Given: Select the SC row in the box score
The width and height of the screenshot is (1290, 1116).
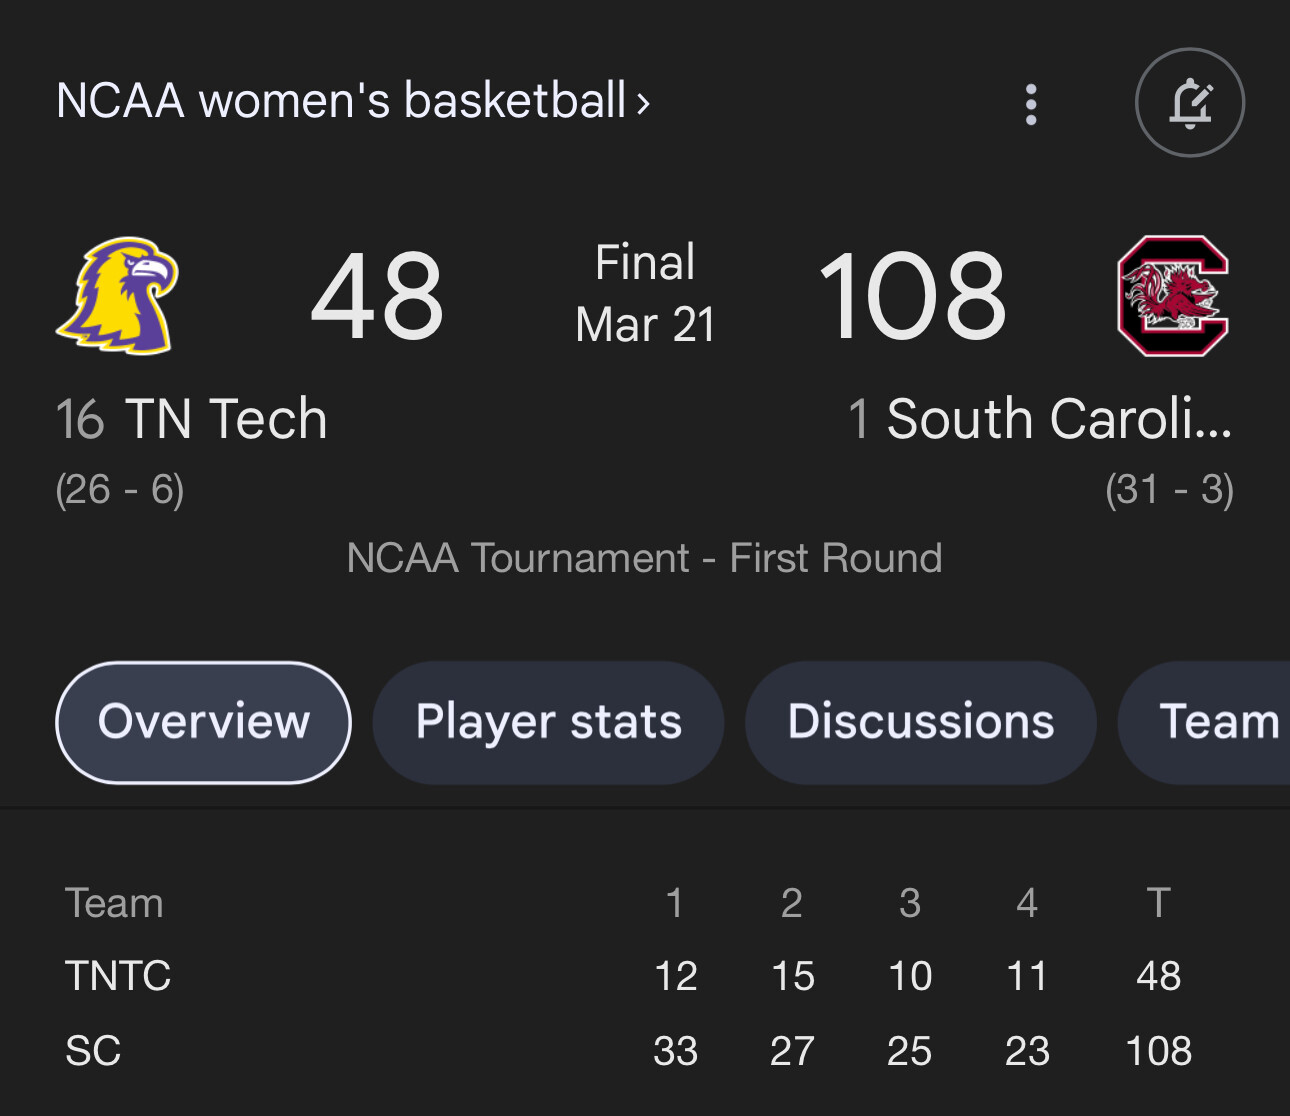Looking at the screenshot, I should tap(93, 1051).
